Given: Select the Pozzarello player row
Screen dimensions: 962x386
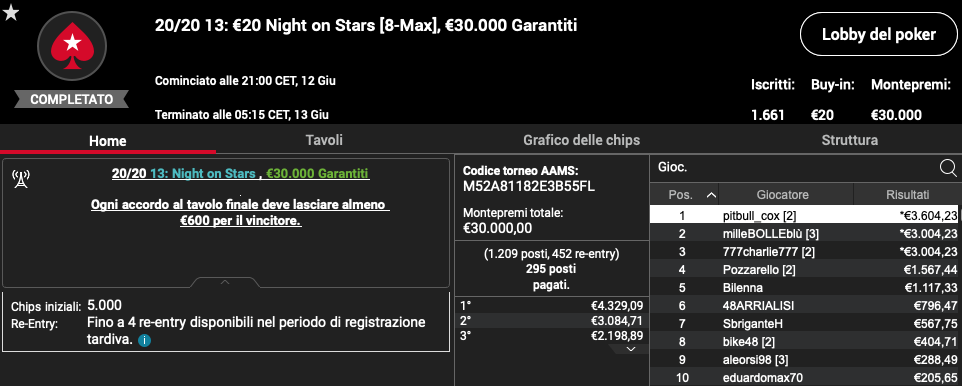Looking at the screenshot, I should click(806, 269).
